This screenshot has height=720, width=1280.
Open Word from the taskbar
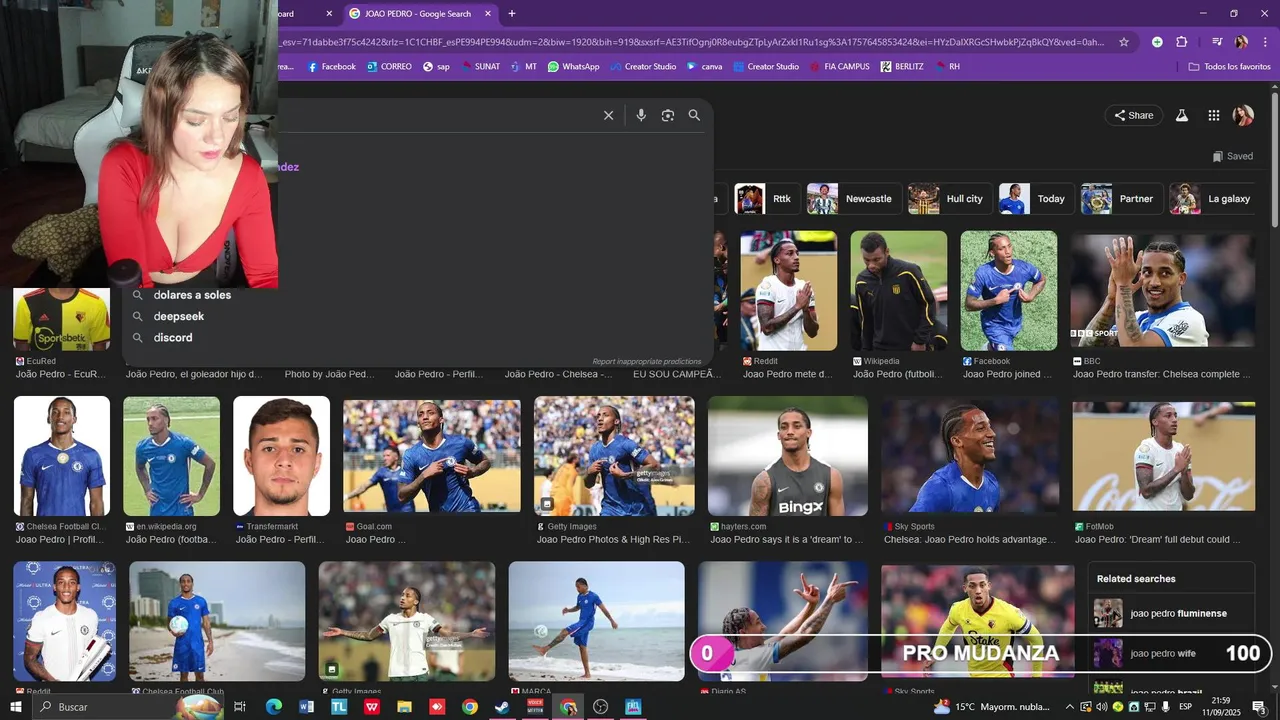click(307, 707)
